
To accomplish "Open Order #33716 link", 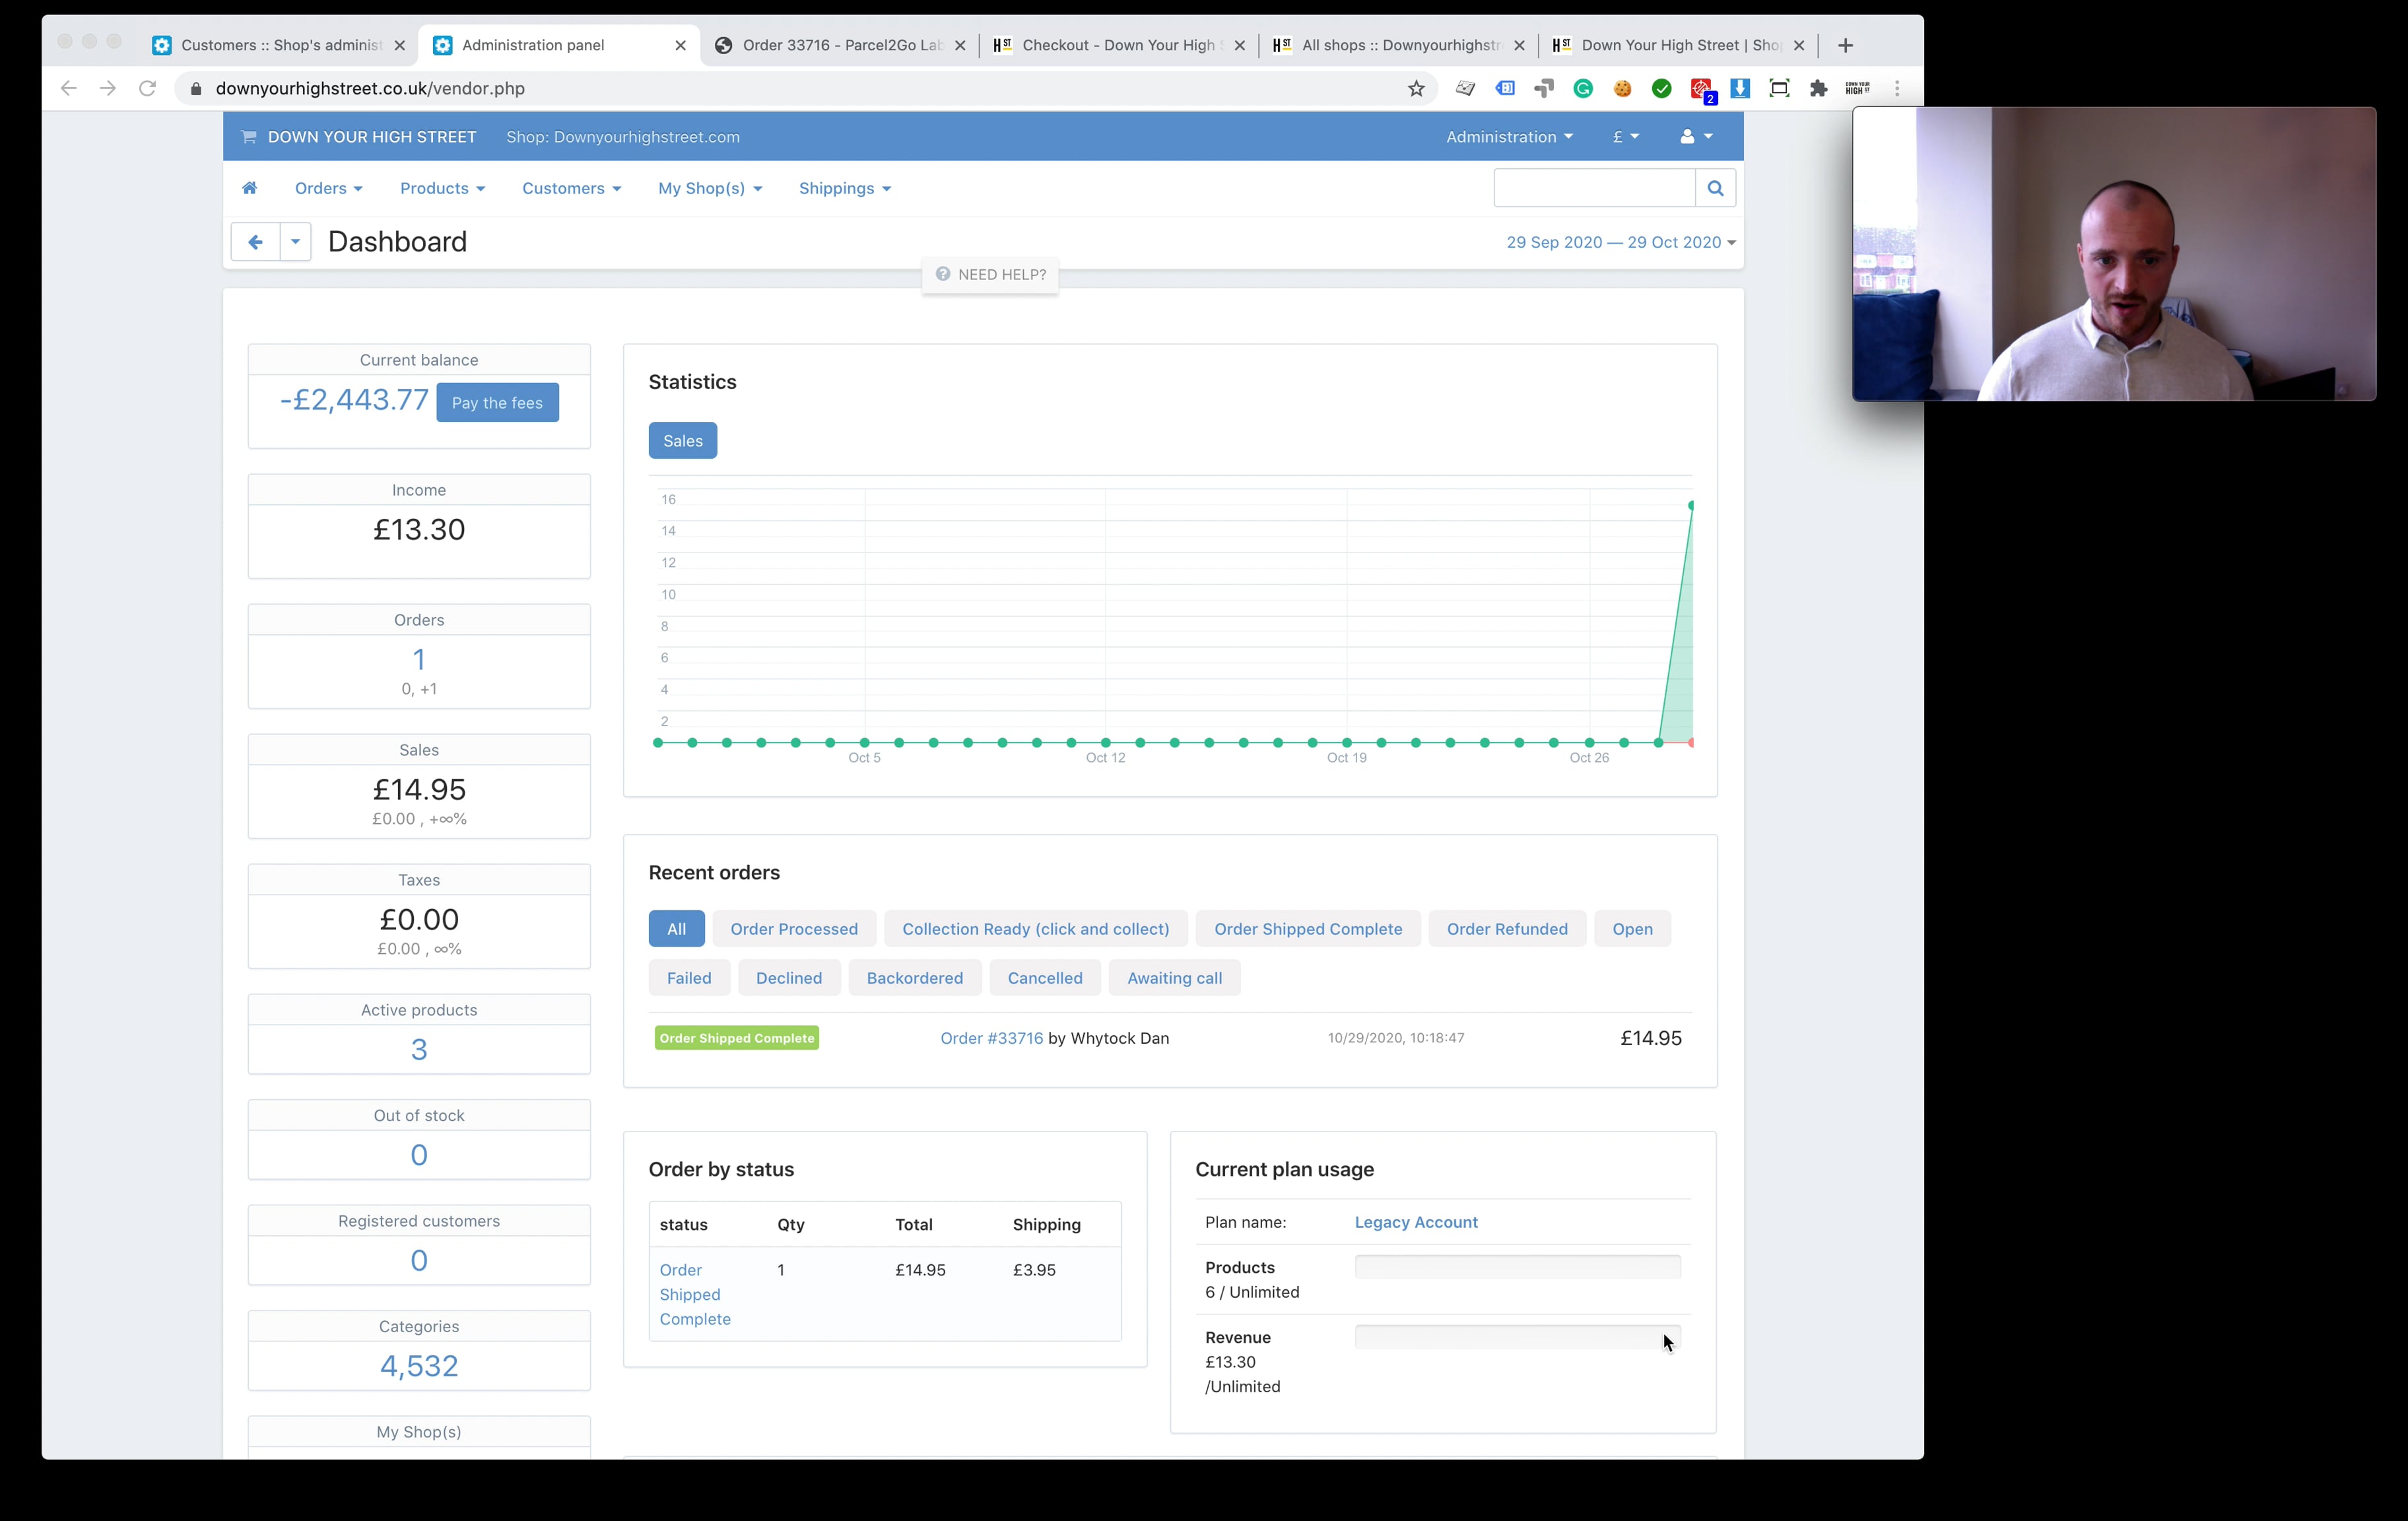I will point(991,1038).
